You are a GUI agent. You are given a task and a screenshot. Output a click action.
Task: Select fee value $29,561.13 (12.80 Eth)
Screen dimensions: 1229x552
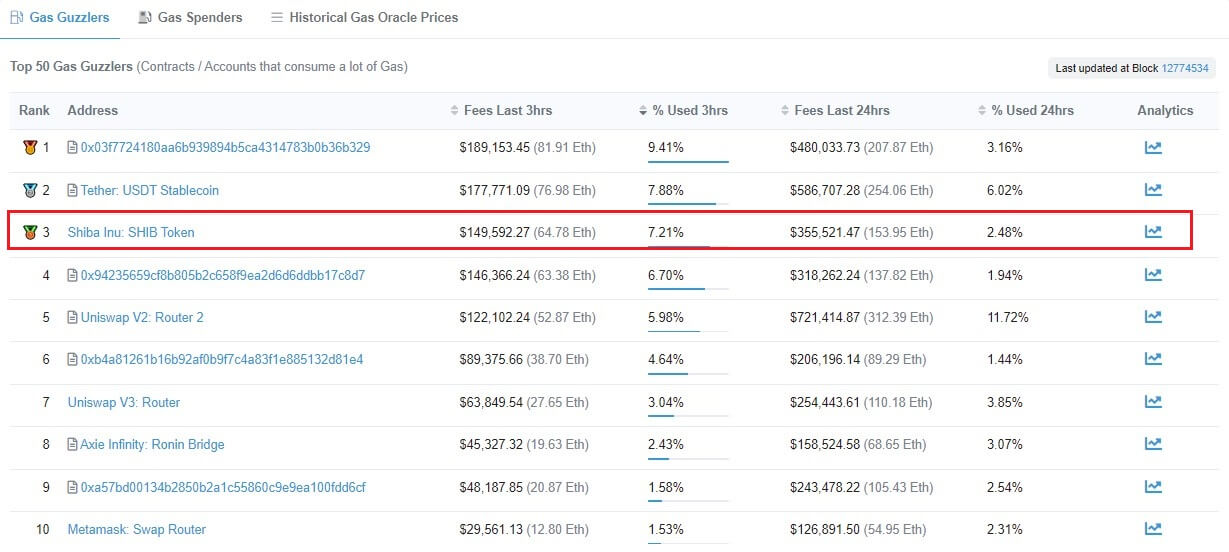(x=524, y=529)
